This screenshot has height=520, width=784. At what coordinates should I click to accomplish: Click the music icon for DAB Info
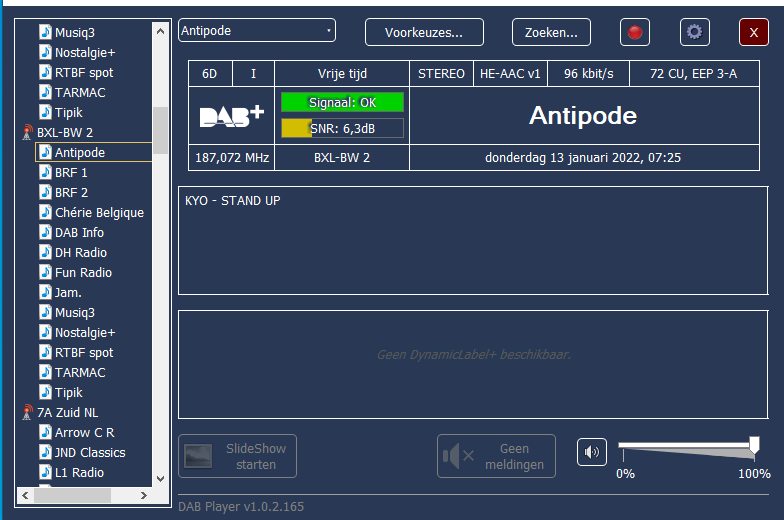click(x=46, y=232)
